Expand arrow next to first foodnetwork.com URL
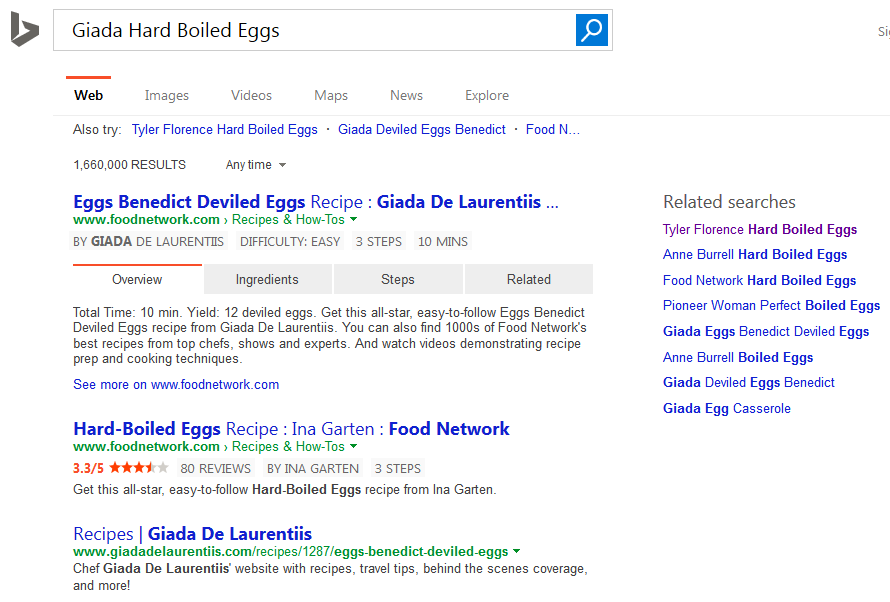The width and height of the screenshot is (890, 602). coord(354,220)
